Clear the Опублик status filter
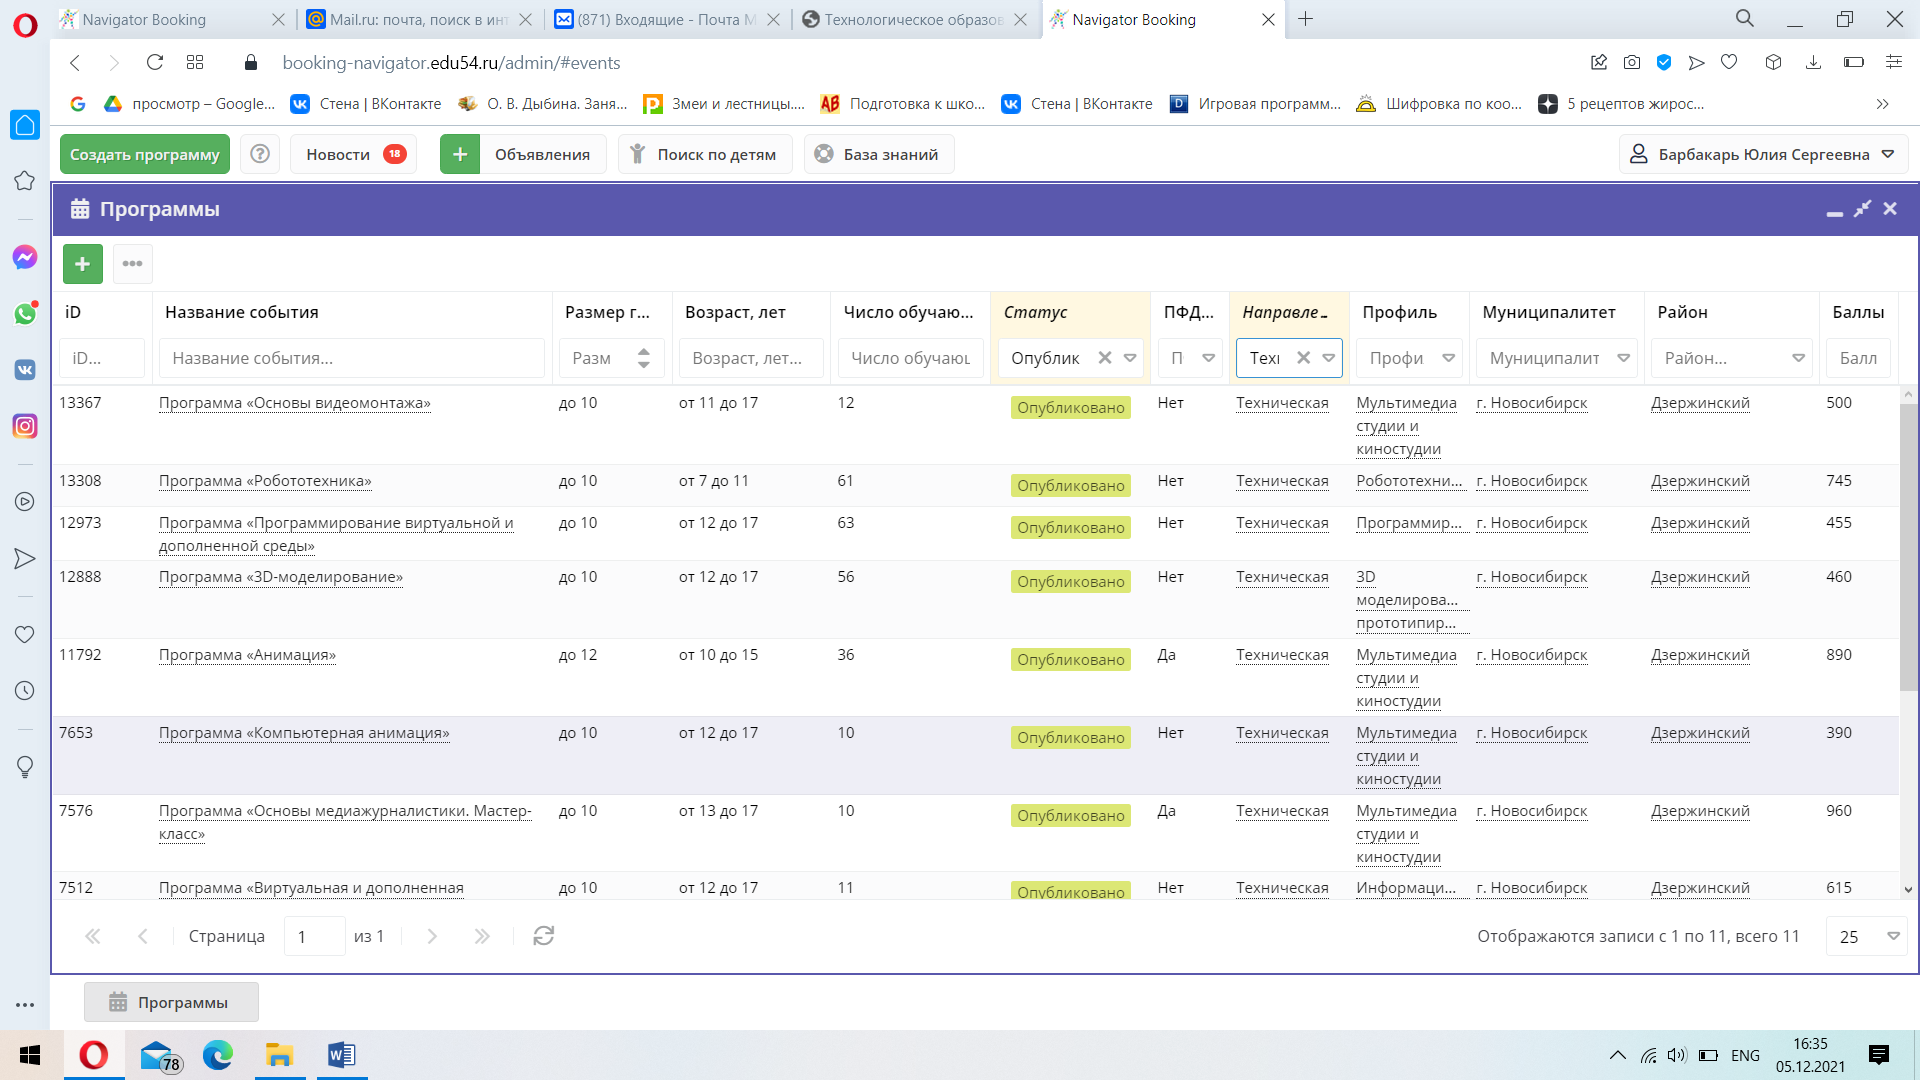Image resolution: width=1920 pixels, height=1080 pixels. (x=1104, y=358)
